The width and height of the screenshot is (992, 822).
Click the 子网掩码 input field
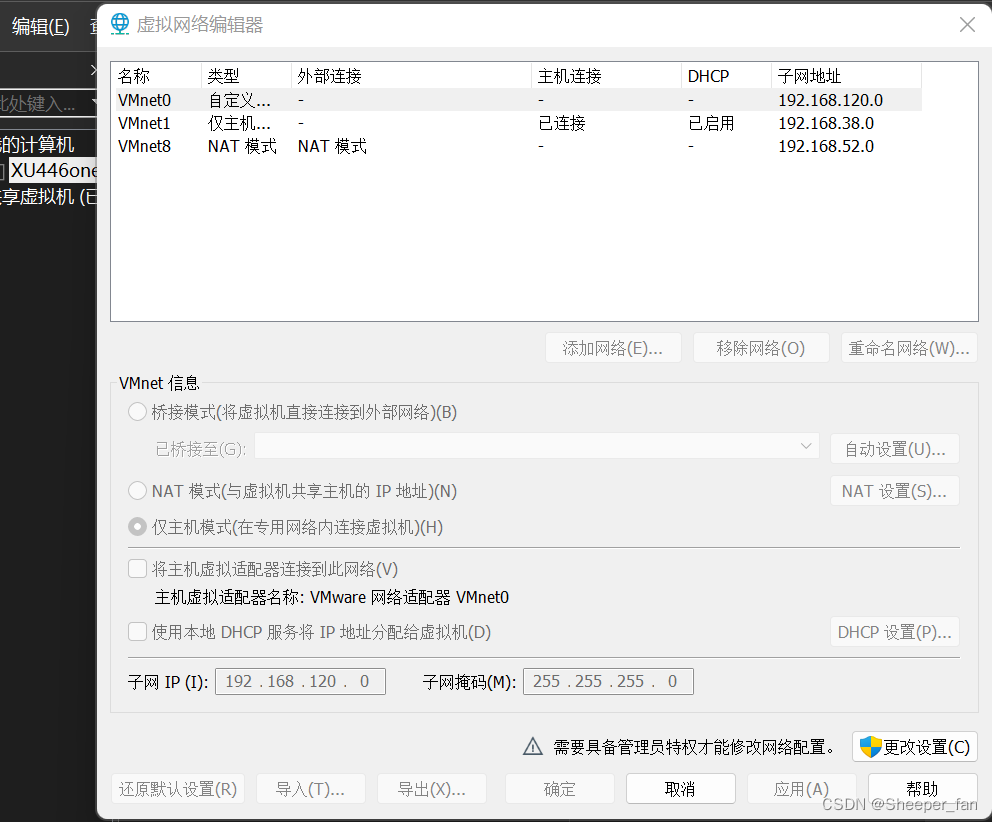[x=608, y=681]
